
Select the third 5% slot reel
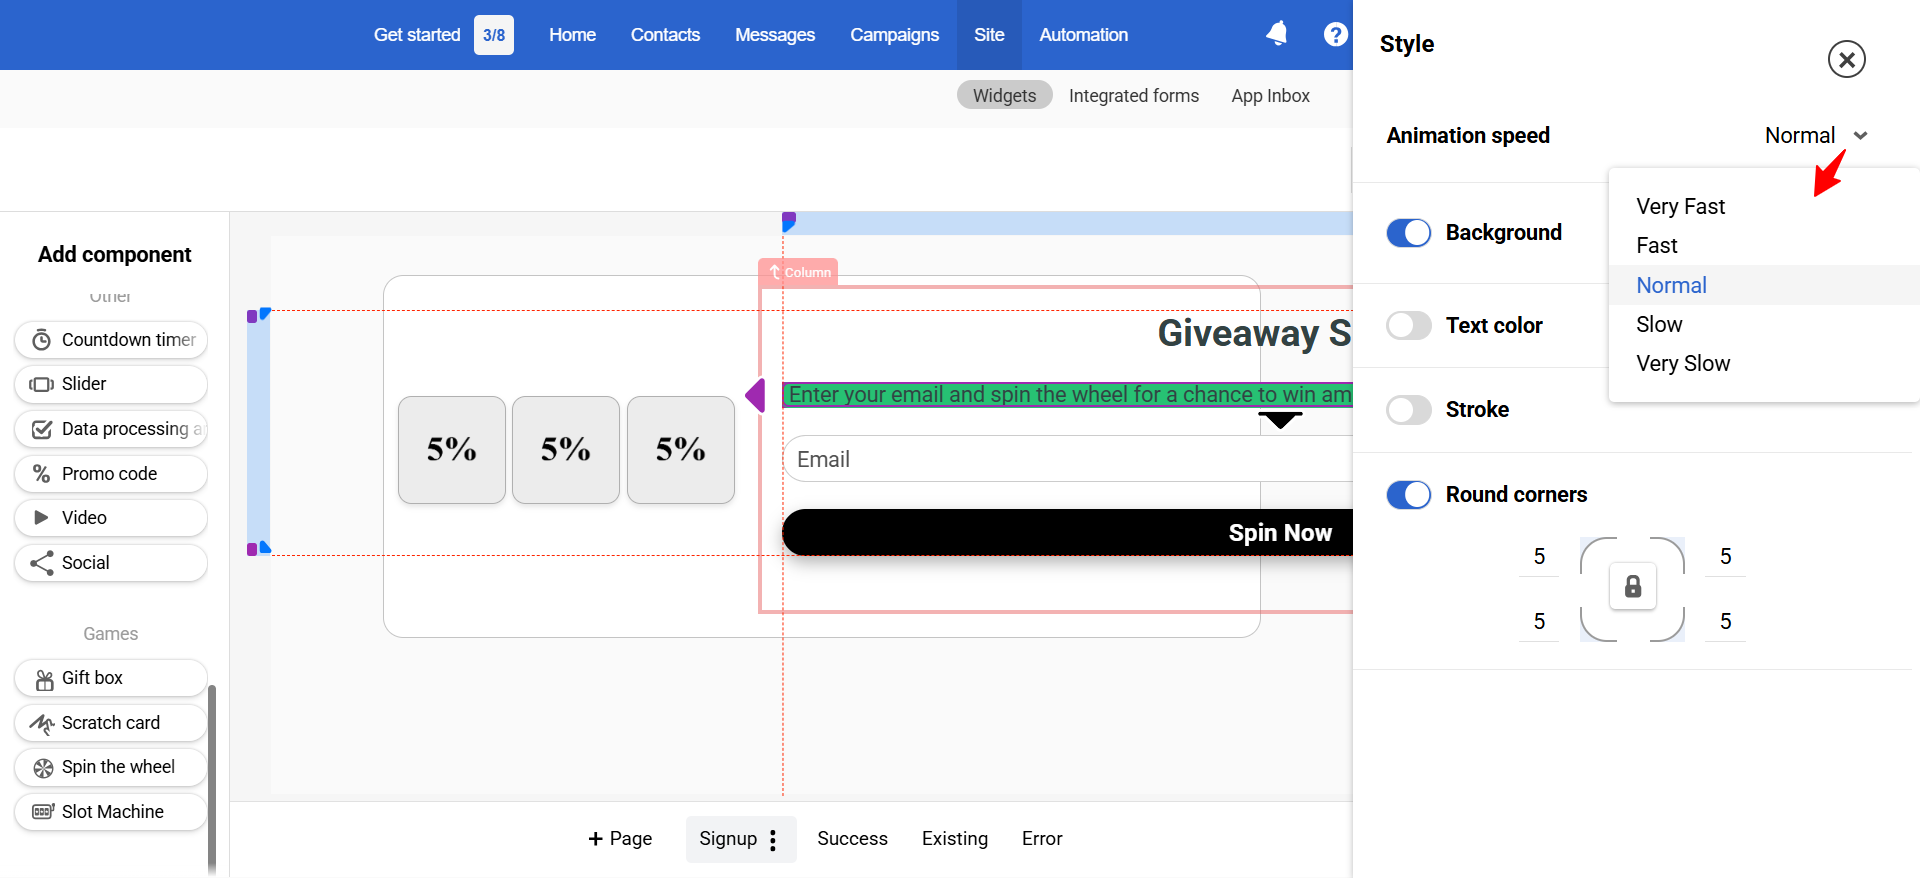point(681,450)
